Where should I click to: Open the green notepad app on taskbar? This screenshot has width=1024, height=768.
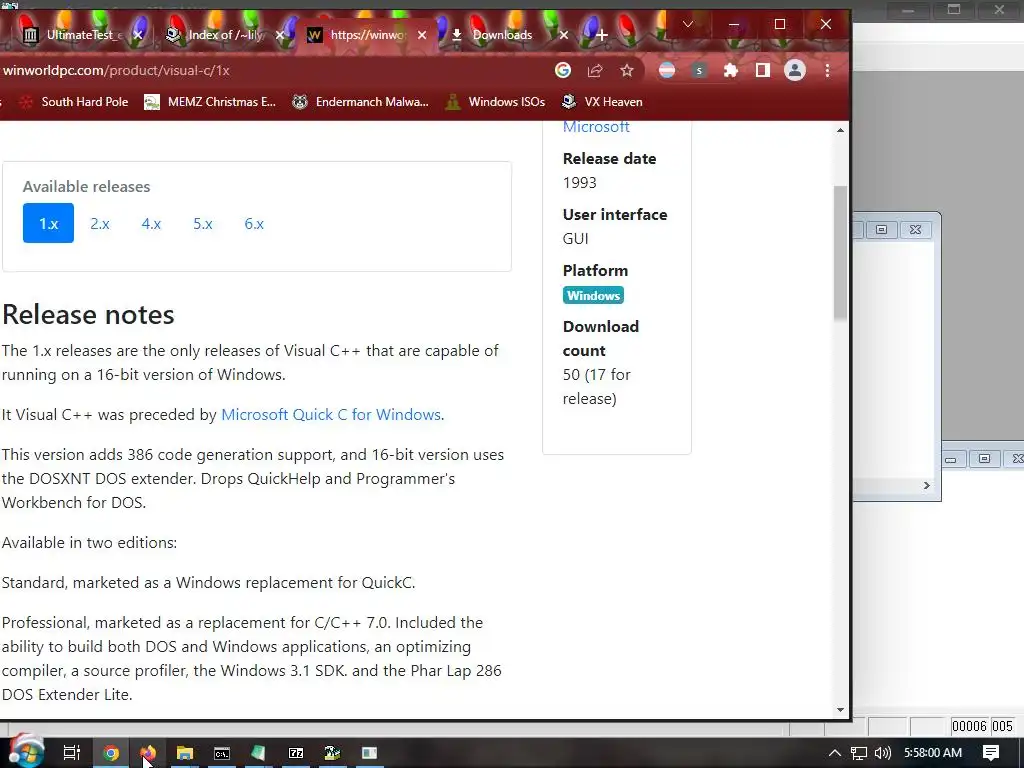(259, 753)
